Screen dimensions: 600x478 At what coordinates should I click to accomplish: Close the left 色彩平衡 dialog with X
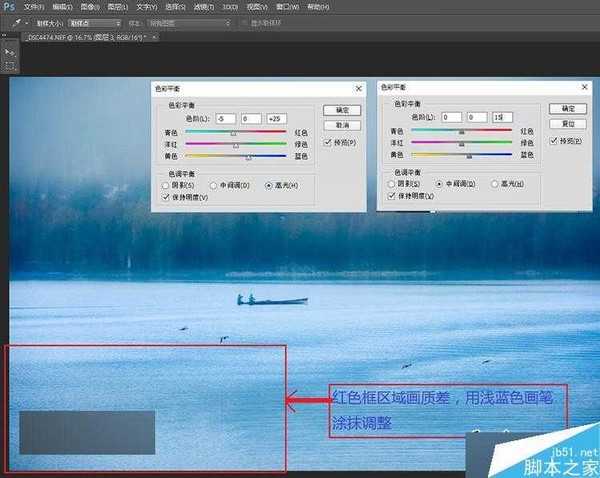(359, 89)
